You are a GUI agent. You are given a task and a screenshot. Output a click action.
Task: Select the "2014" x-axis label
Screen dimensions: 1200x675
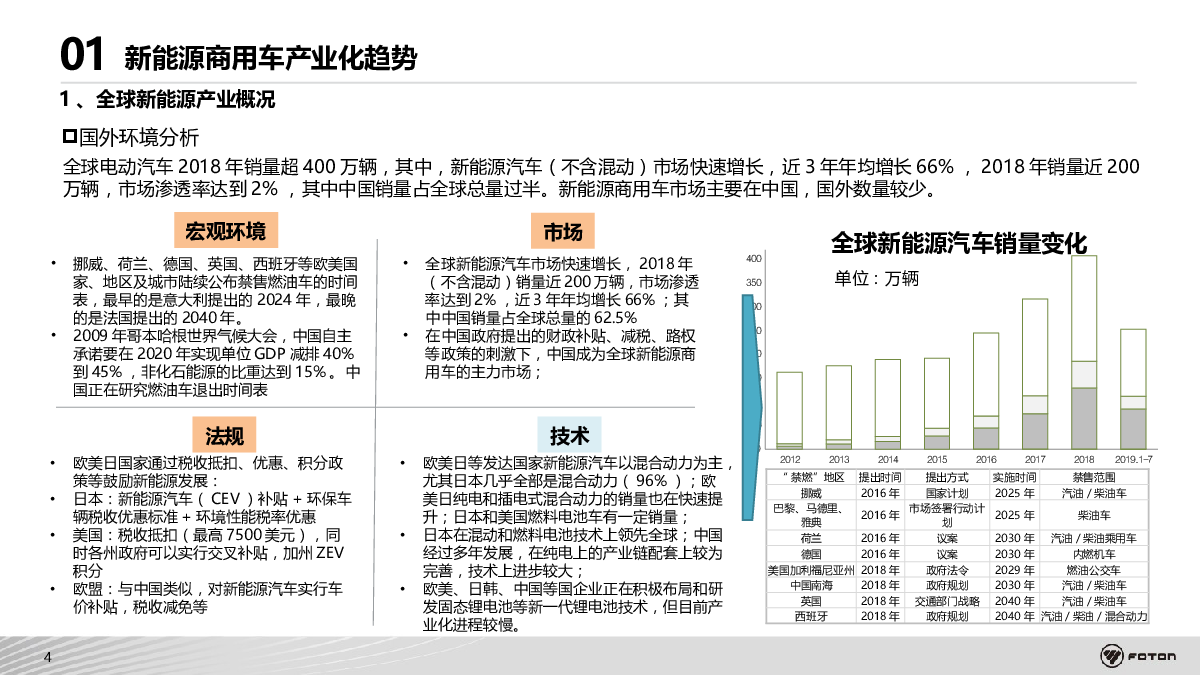888,458
